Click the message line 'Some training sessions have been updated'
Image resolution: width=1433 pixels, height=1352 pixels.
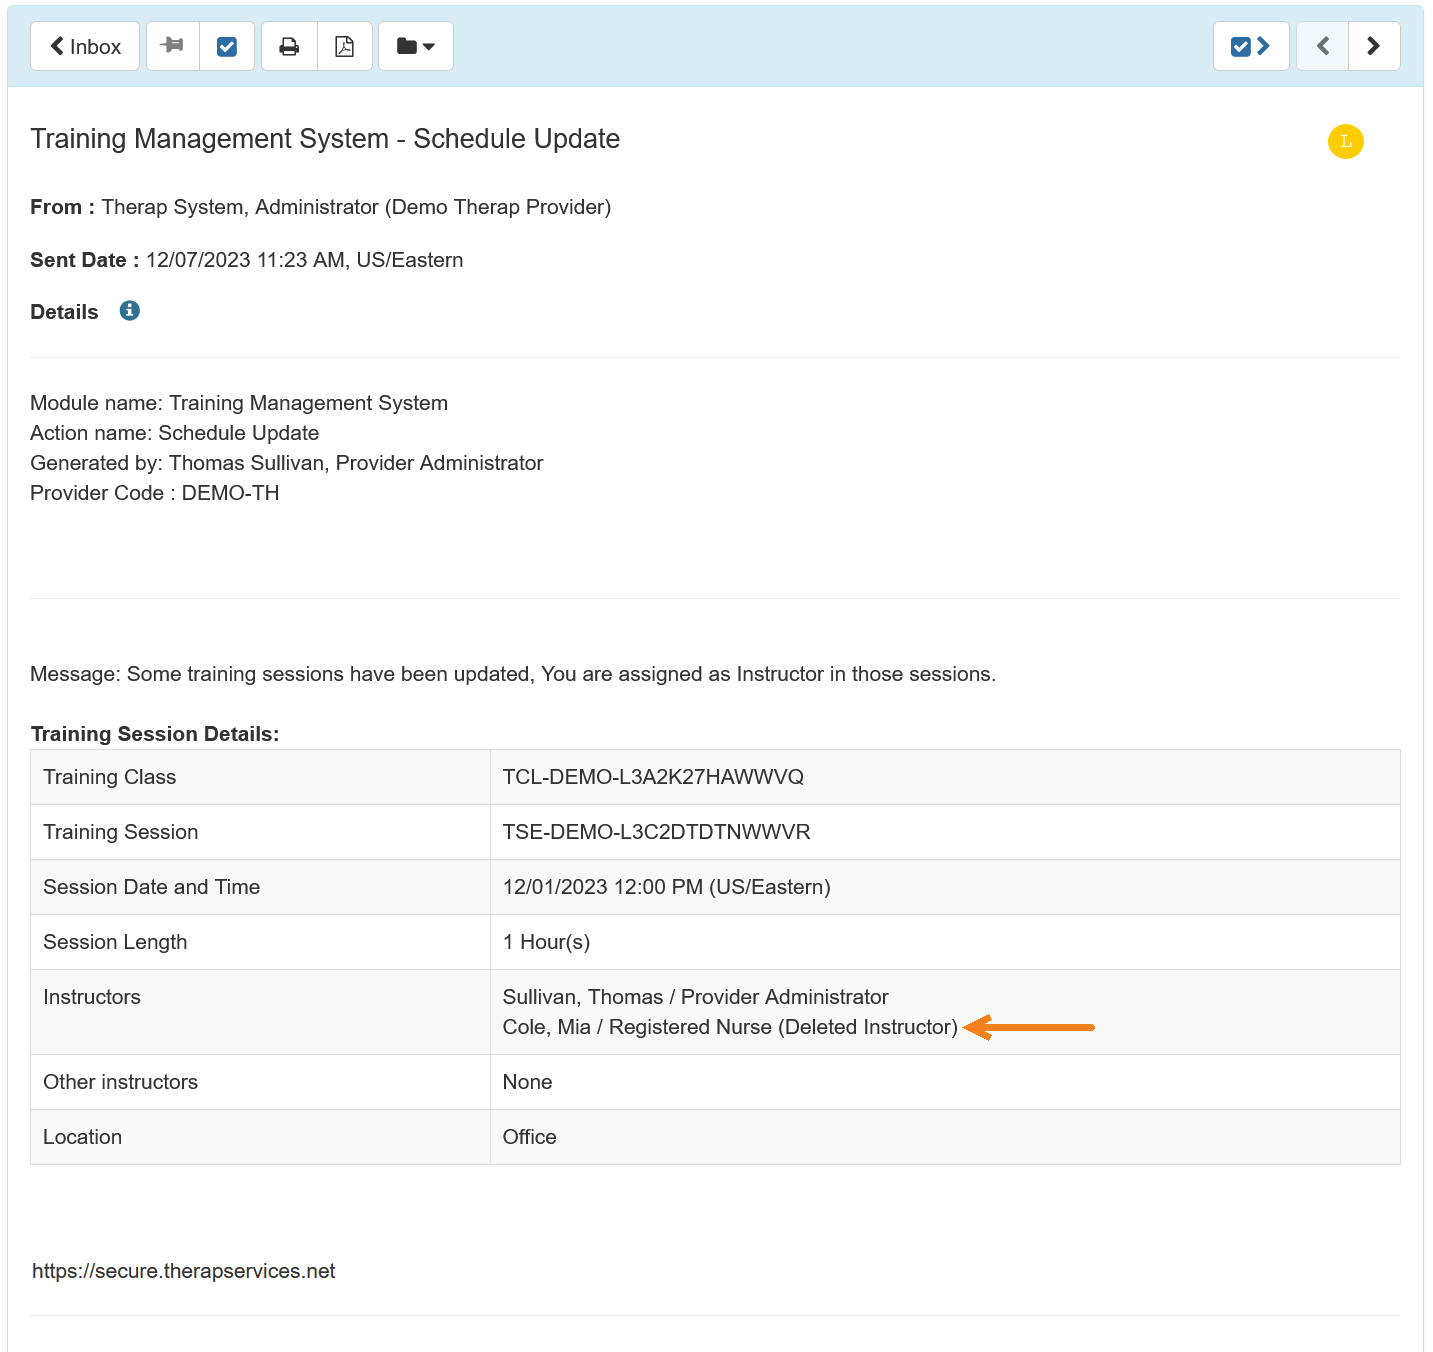pyautogui.click(x=330, y=674)
